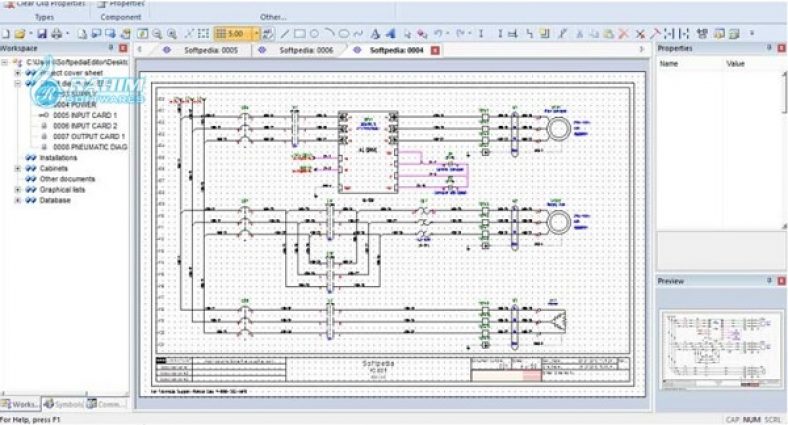The image size is (788, 425).
Task: Open the grid size dropdown arrow
Action: coord(256,34)
